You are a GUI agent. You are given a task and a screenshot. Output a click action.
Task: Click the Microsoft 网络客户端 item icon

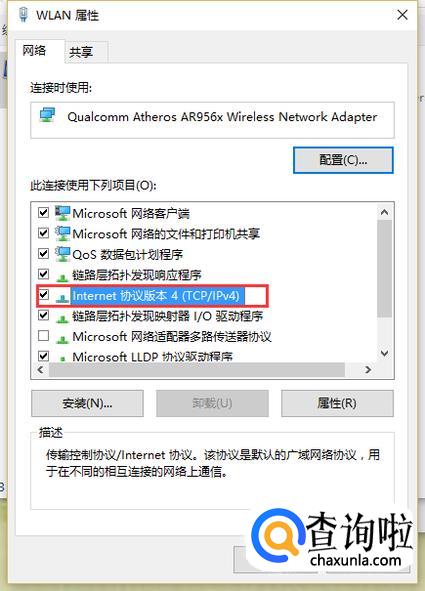(x=62, y=213)
